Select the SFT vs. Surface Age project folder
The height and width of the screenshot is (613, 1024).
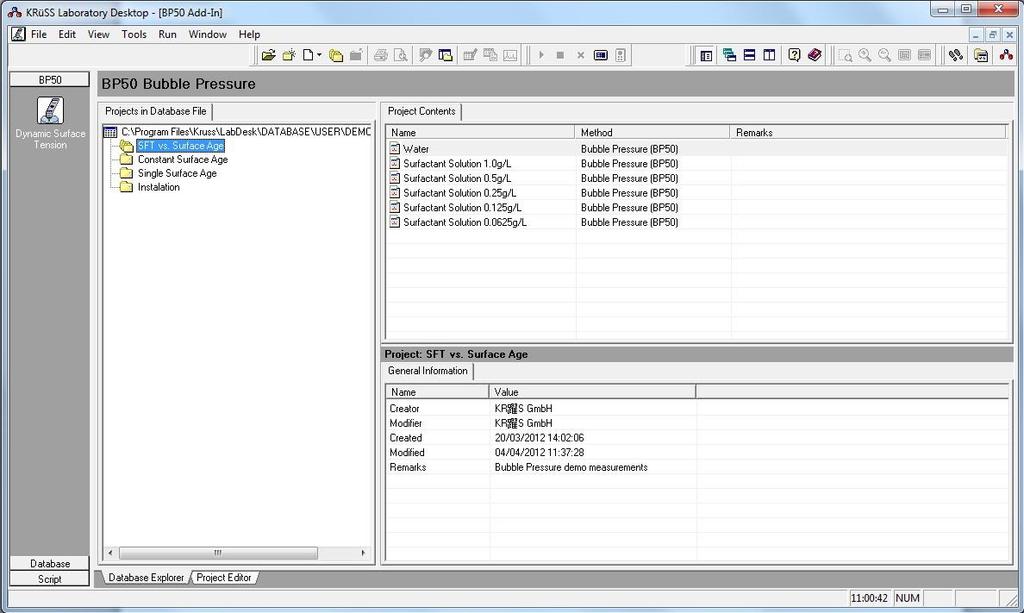click(181, 146)
